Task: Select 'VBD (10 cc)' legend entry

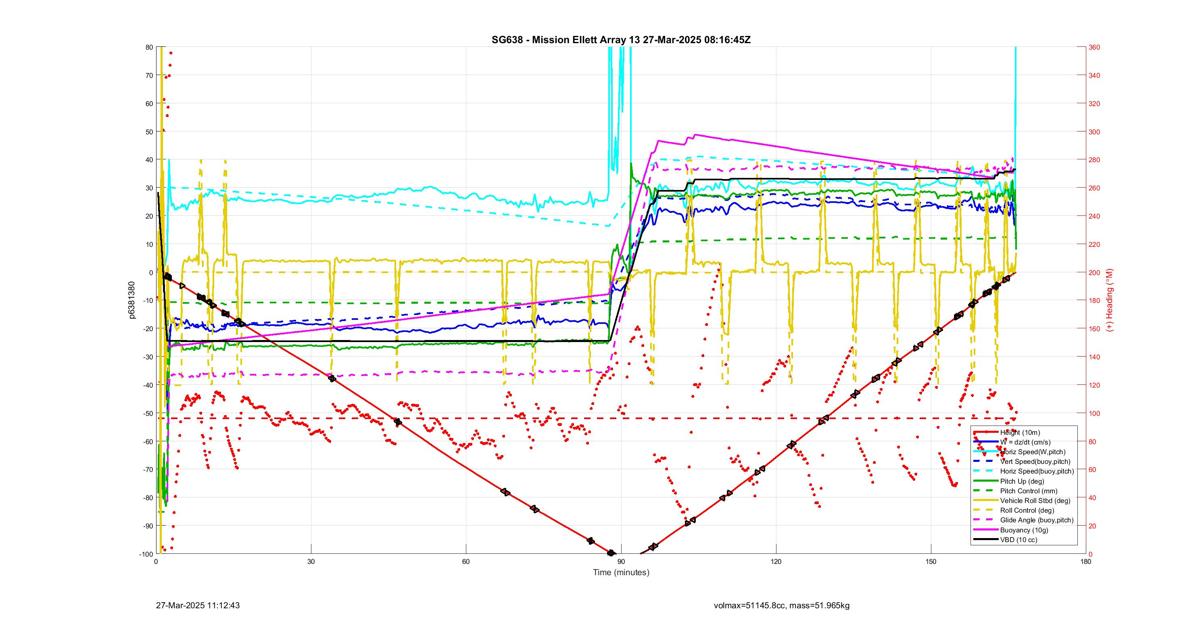Action: (x=1019, y=540)
